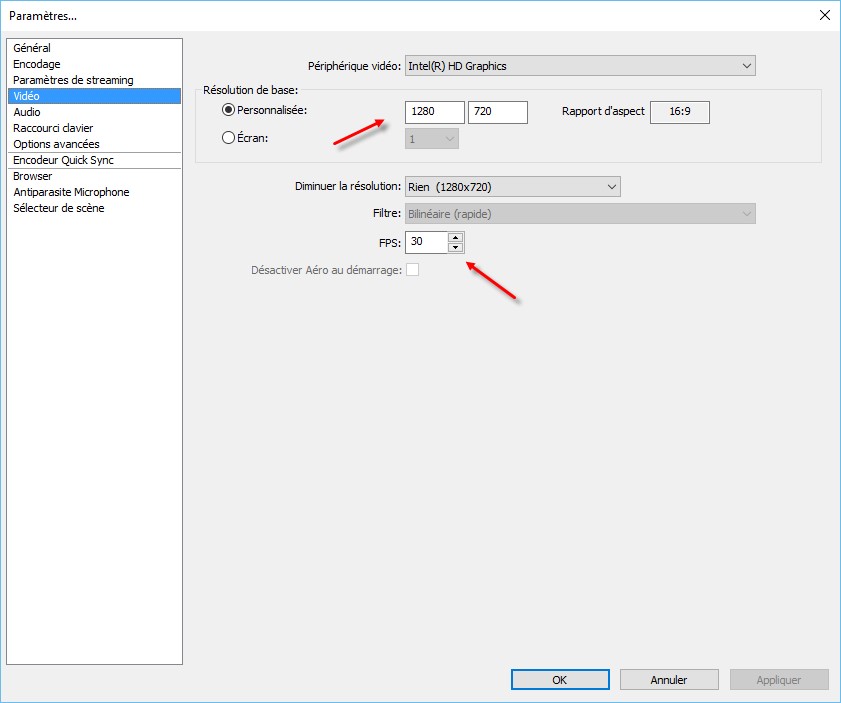Confirm settings with the OK button
Viewport: 841px width, 703px height.
coord(559,680)
